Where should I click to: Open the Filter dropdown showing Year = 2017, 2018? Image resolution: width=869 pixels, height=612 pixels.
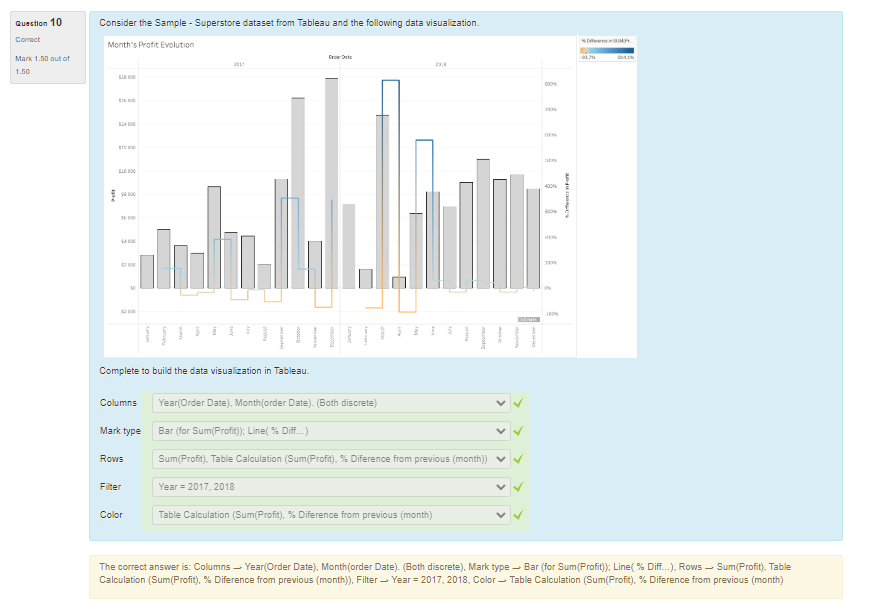pyautogui.click(x=331, y=487)
